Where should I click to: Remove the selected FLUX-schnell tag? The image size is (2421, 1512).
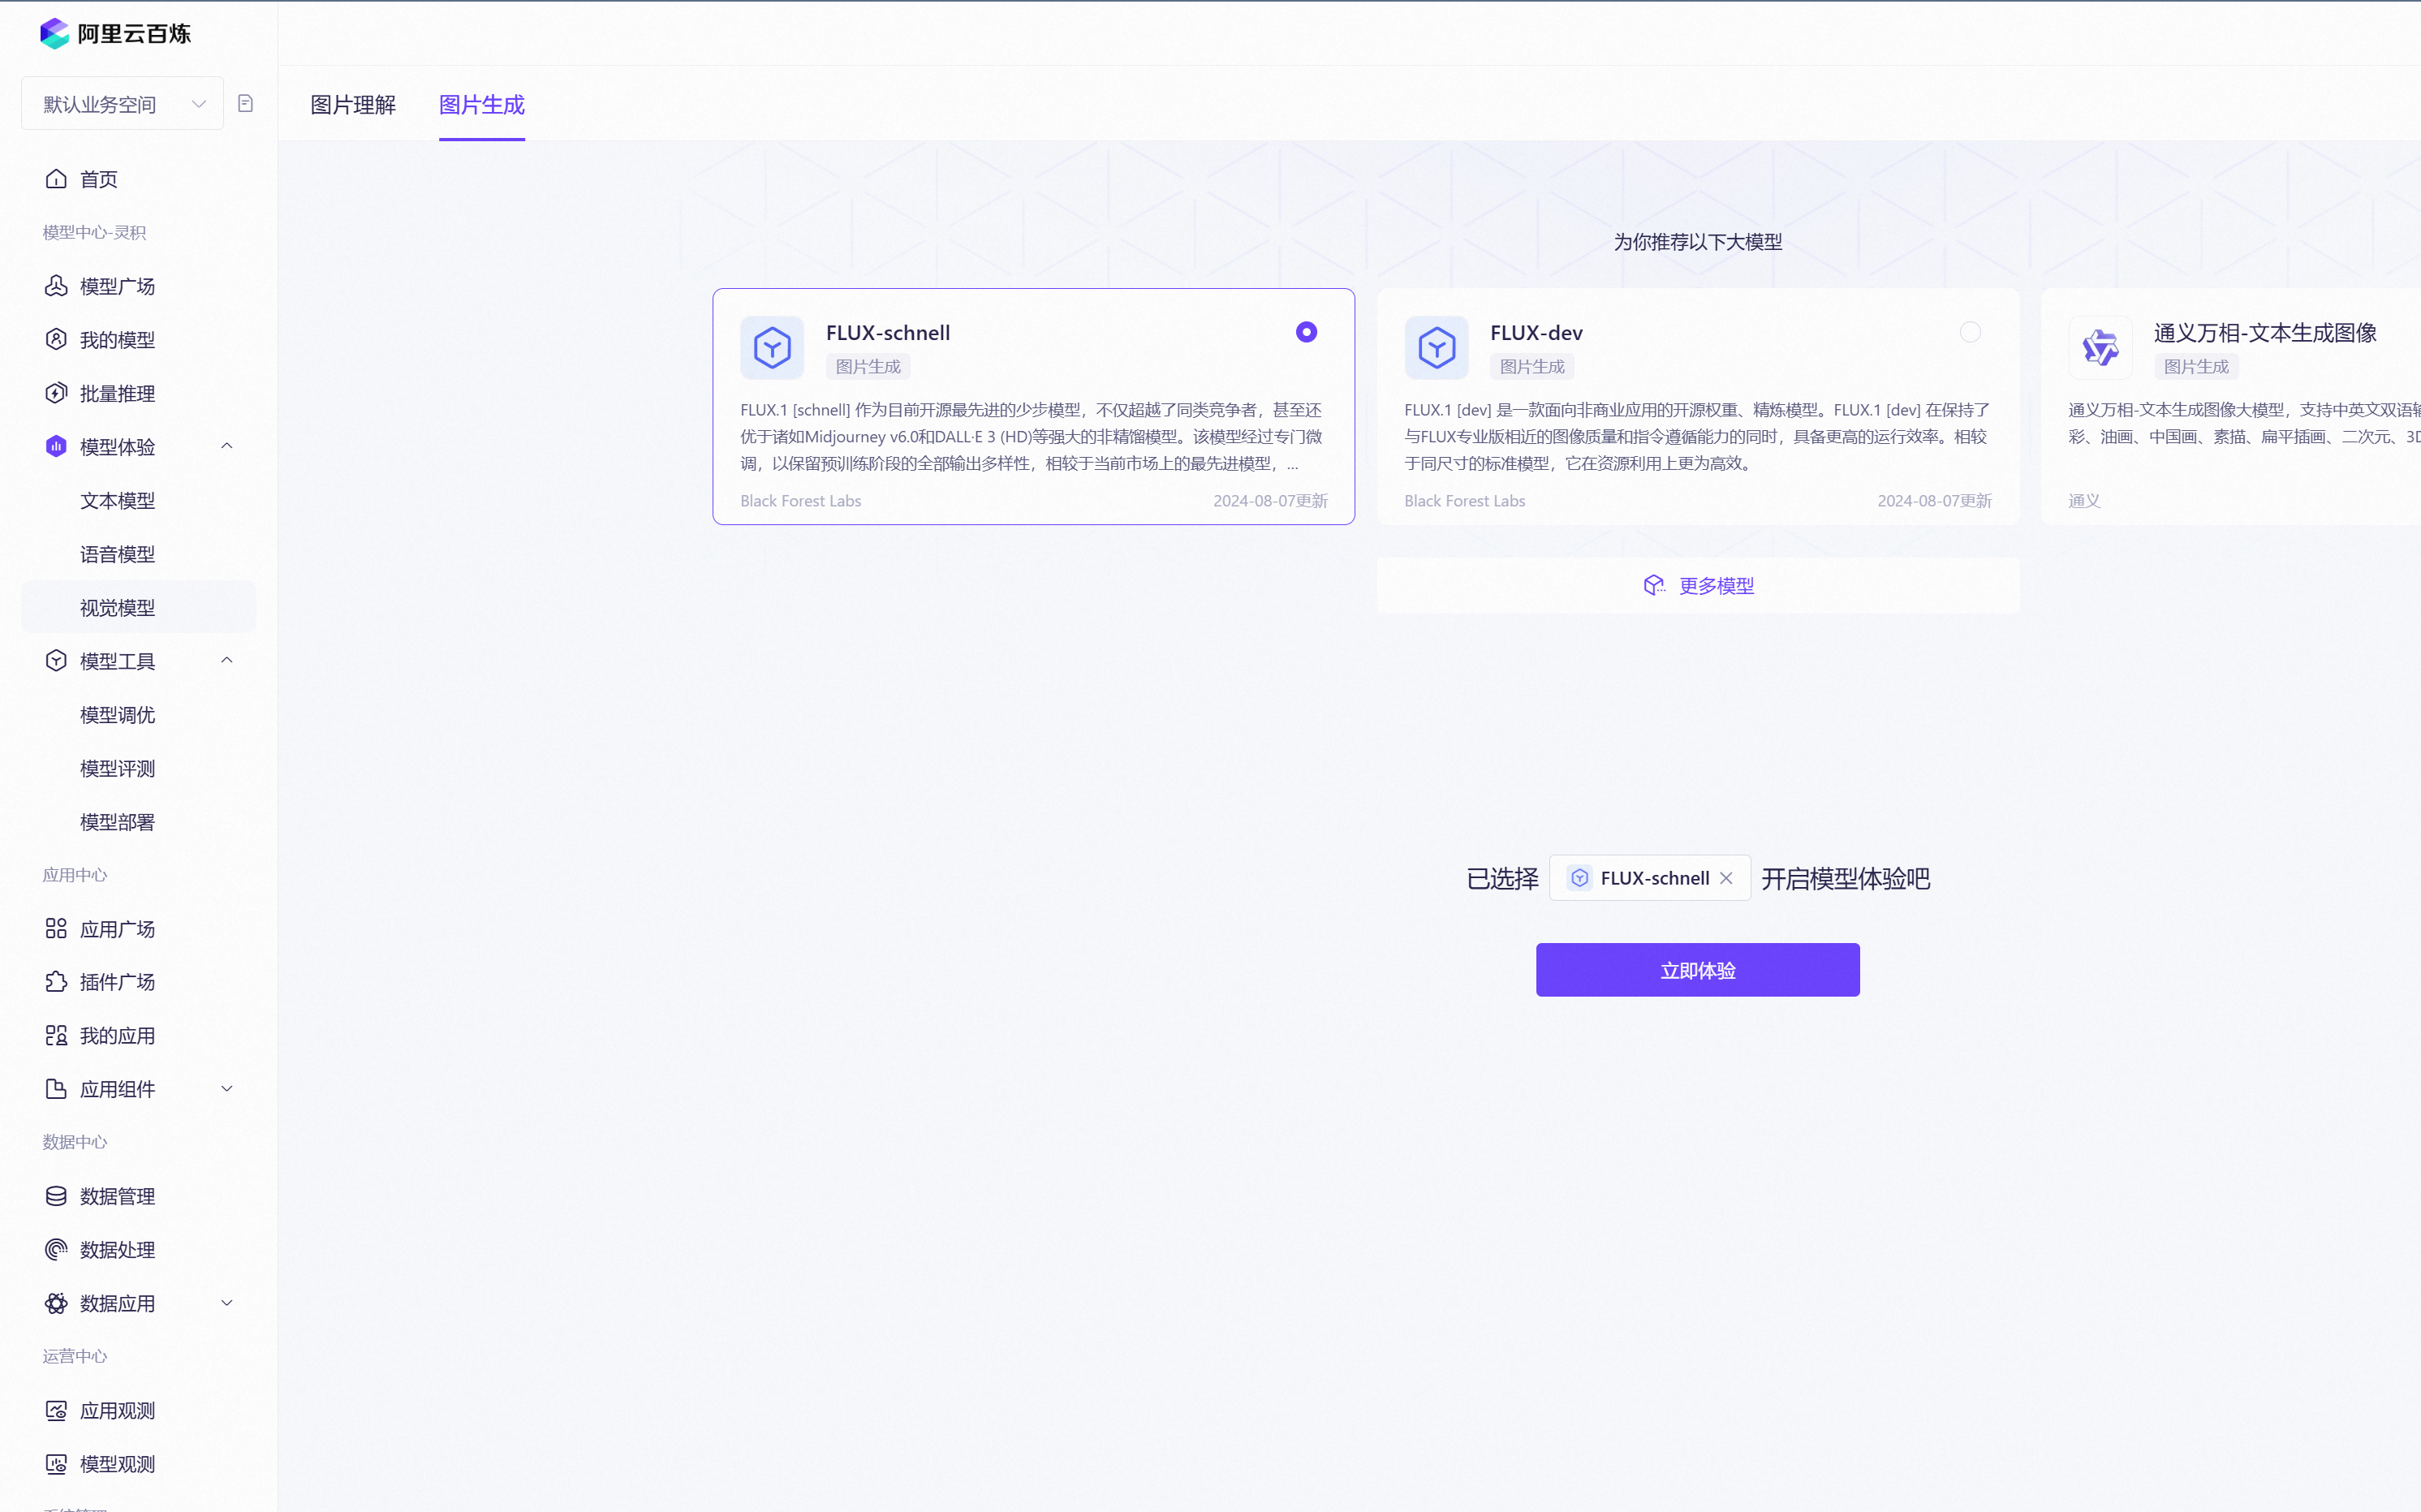point(1726,878)
